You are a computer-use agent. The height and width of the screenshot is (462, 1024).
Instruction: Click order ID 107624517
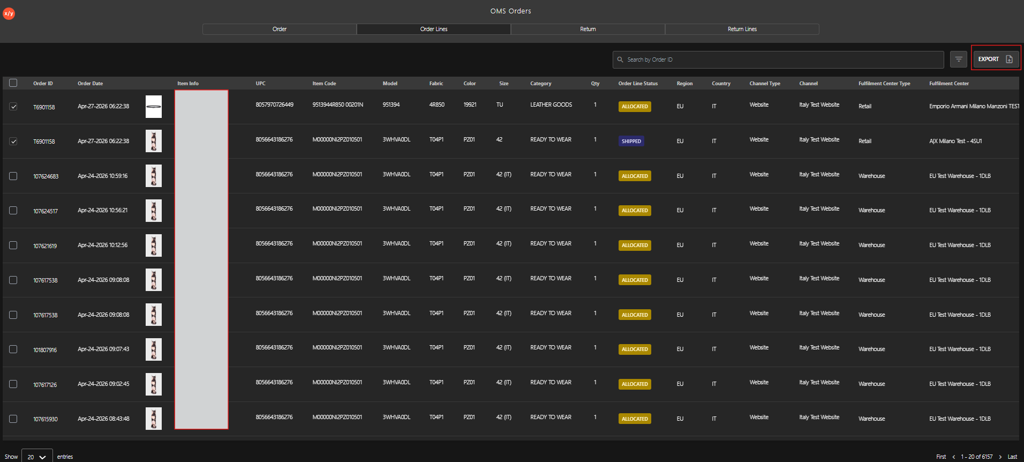pyautogui.click(x=45, y=211)
